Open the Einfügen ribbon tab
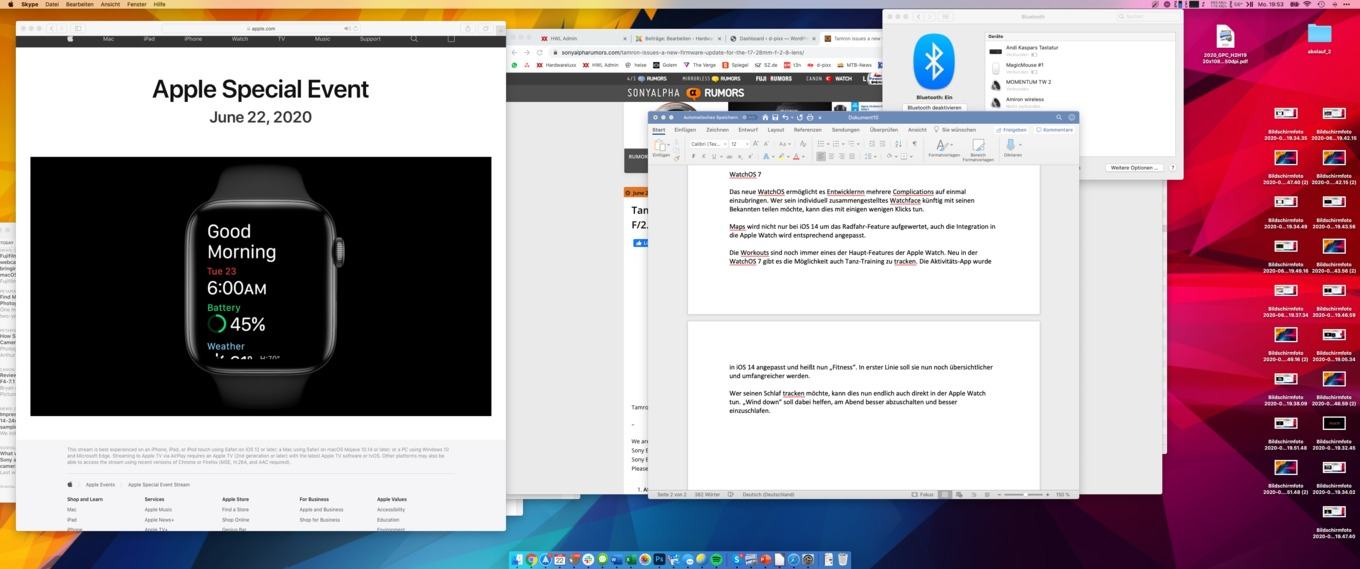1360x569 pixels. click(685, 129)
